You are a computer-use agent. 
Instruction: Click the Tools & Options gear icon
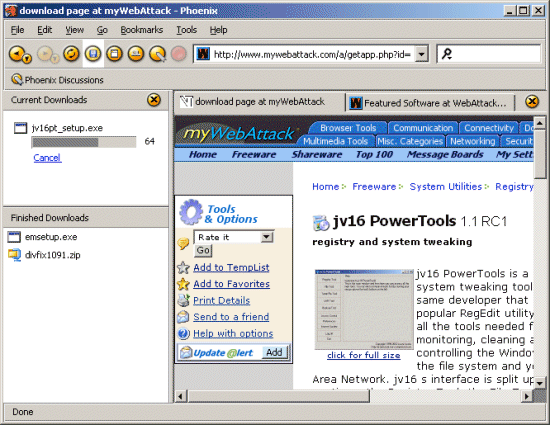tap(191, 212)
